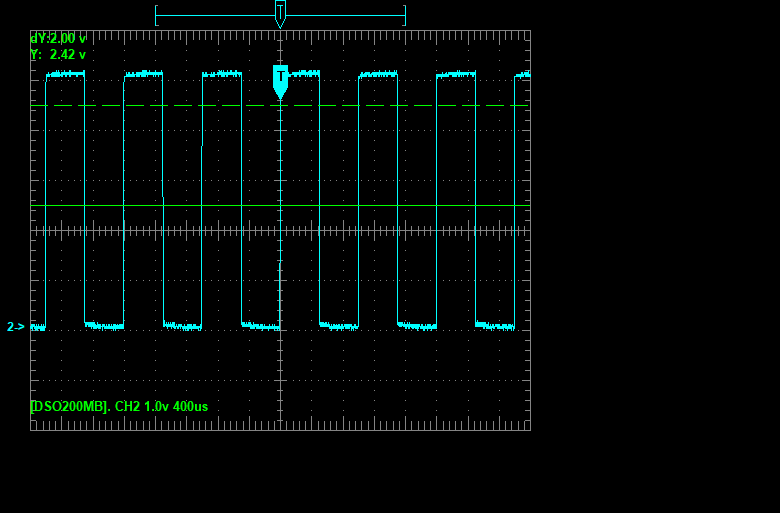The height and width of the screenshot is (513, 780).
Task: Click right end of the top timebase bracket
Action: coord(404,15)
